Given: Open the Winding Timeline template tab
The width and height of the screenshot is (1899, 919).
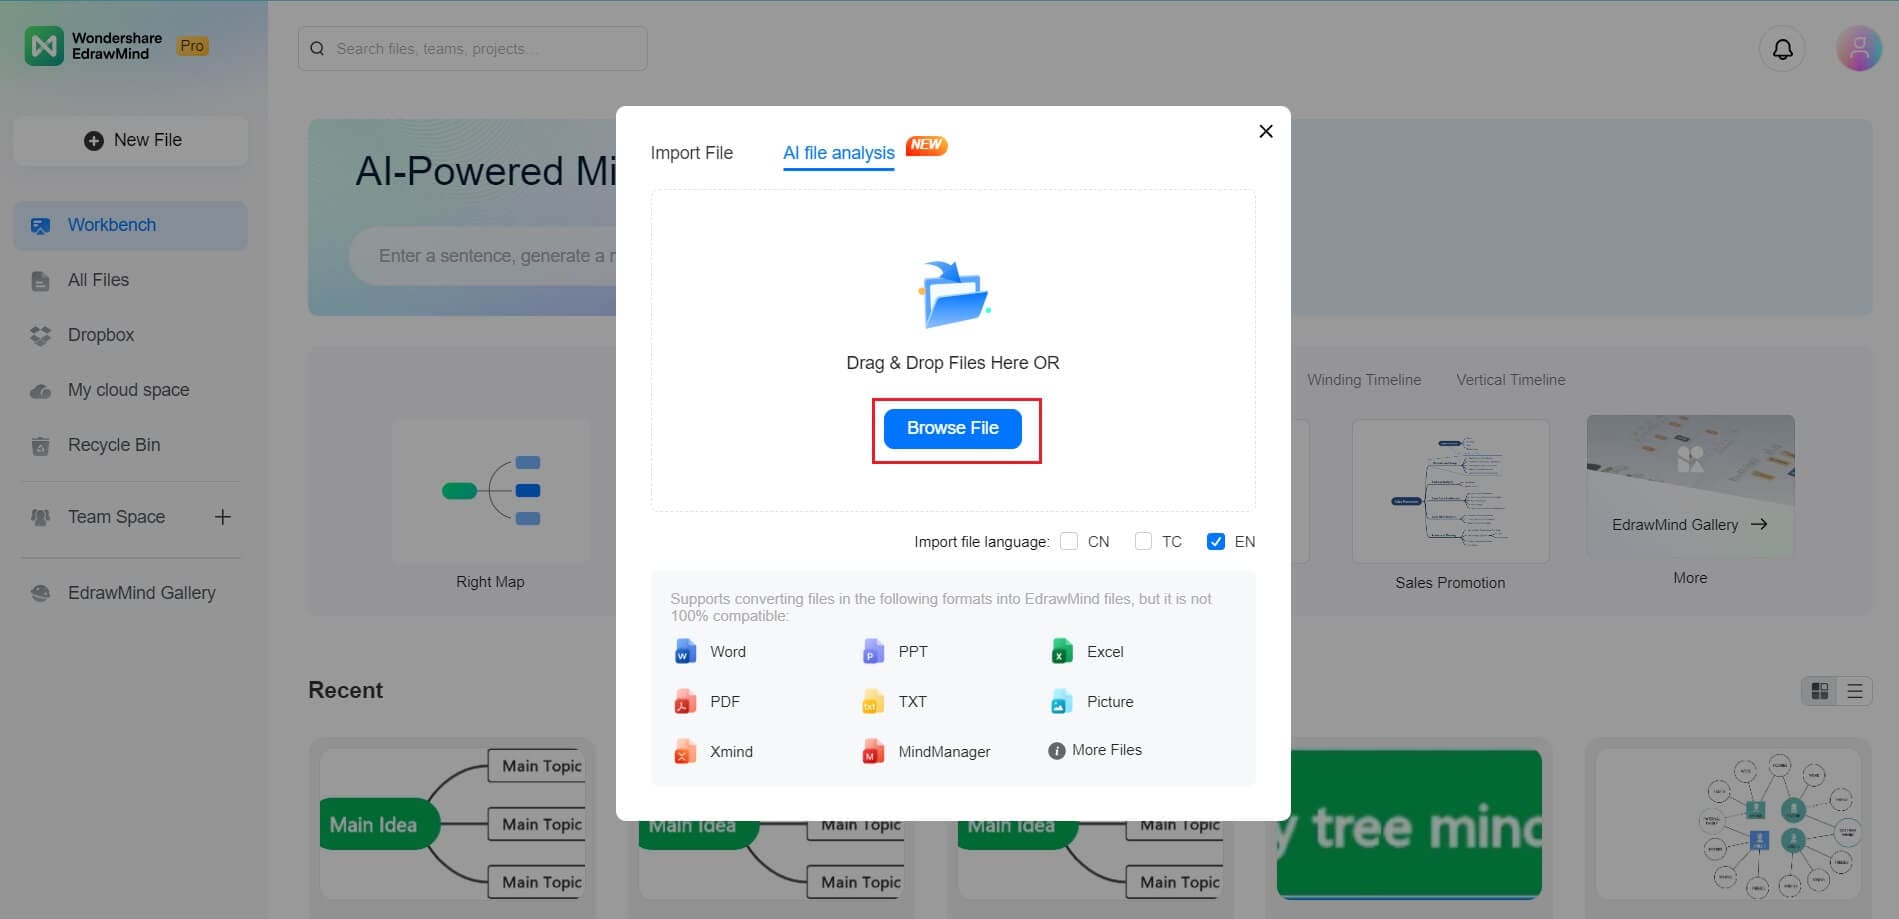Looking at the screenshot, I should tap(1364, 380).
